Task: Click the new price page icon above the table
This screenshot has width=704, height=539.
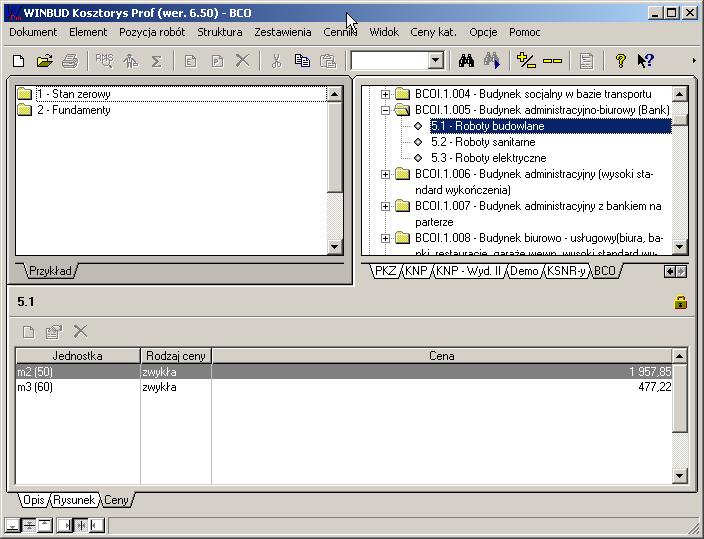Action: click(28, 332)
